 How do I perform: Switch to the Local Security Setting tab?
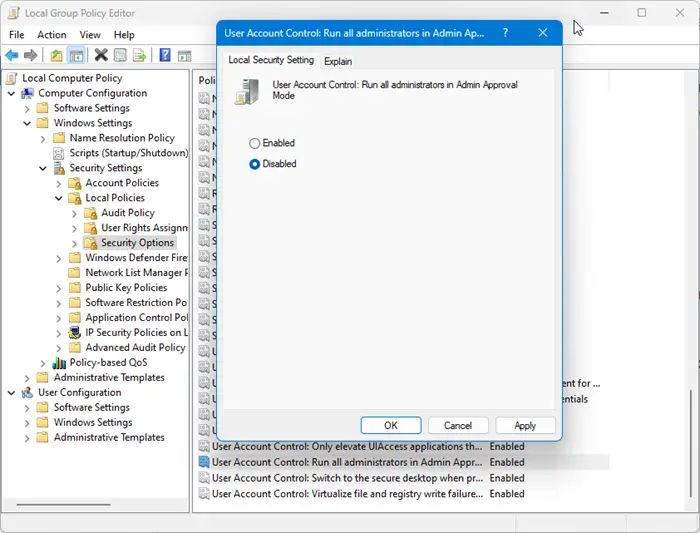[x=271, y=60]
